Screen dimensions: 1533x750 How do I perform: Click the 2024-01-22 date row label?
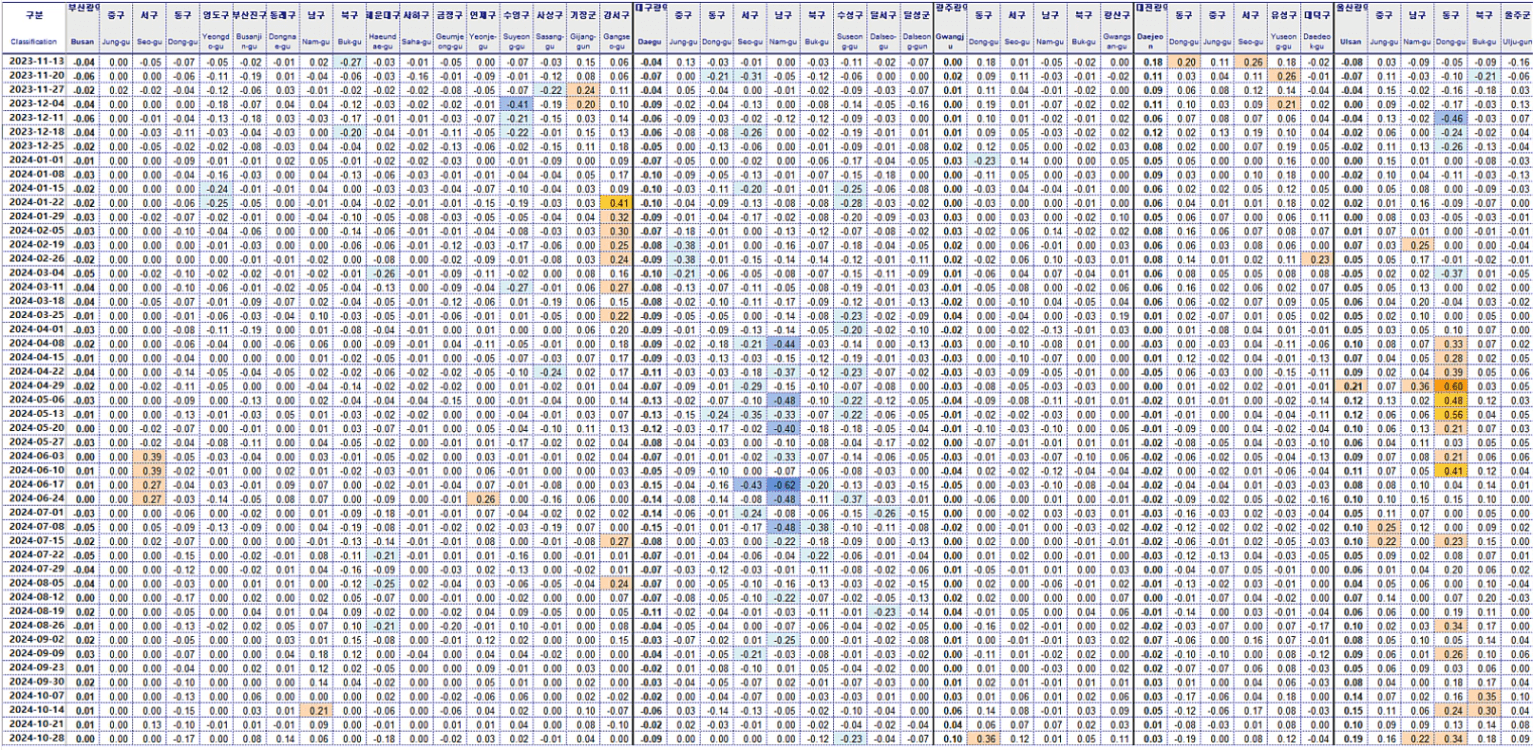coord(33,202)
